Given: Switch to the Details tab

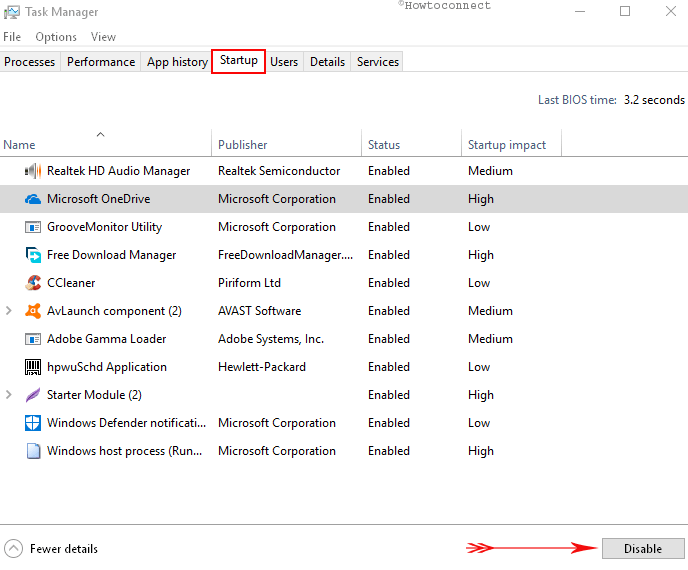Looking at the screenshot, I should pos(327,62).
